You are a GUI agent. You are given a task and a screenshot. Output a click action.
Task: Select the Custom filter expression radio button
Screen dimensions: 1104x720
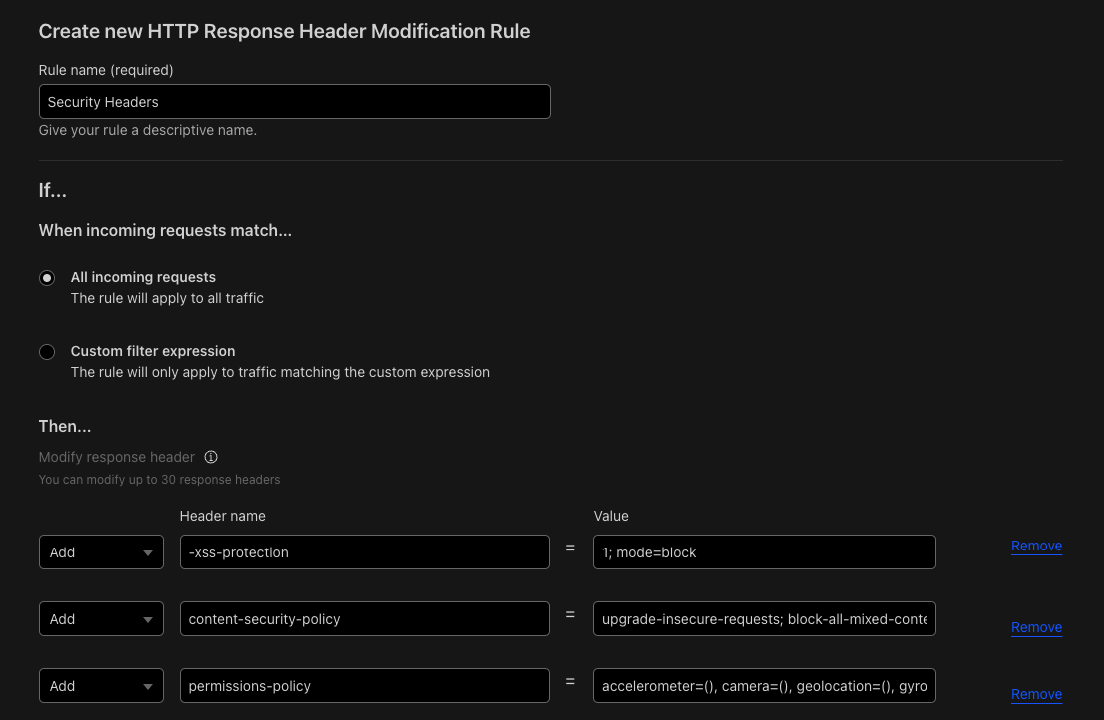(47, 352)
